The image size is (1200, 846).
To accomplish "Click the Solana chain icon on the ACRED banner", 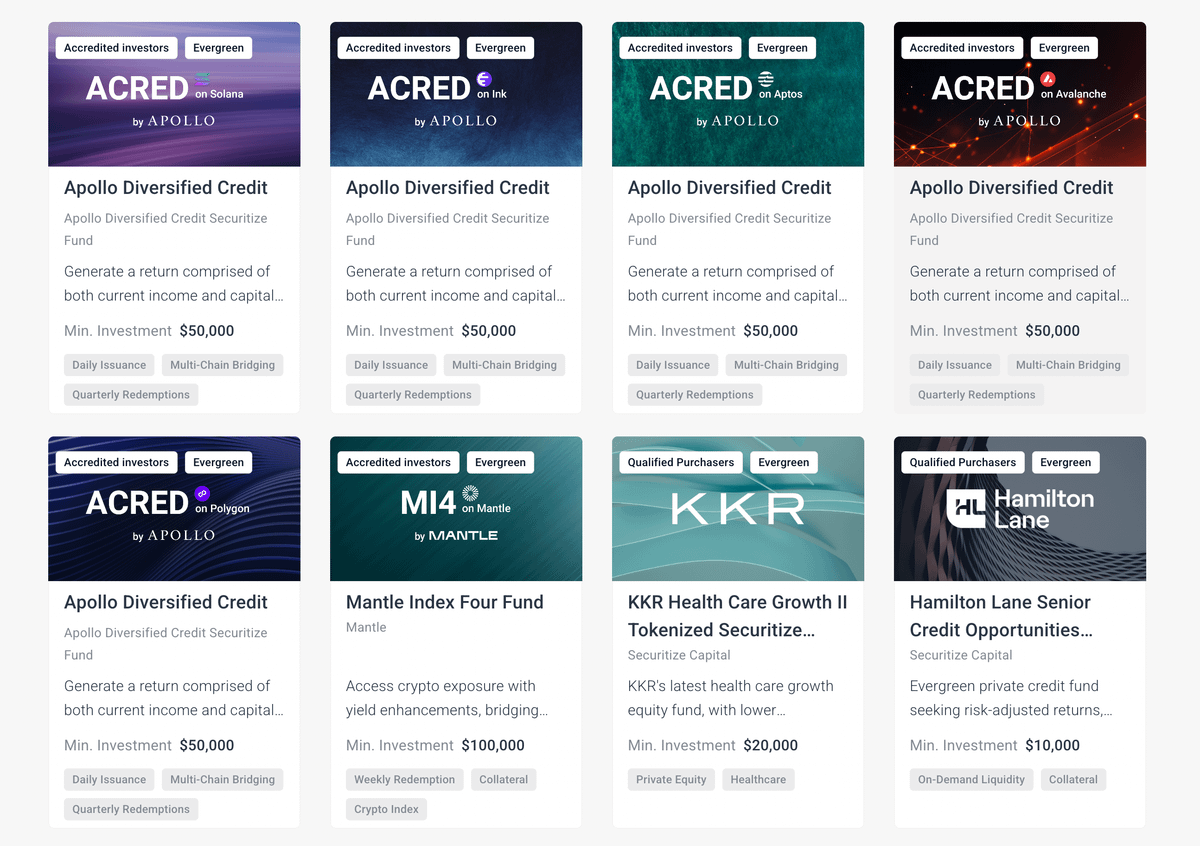I will (x=203, y=78).
